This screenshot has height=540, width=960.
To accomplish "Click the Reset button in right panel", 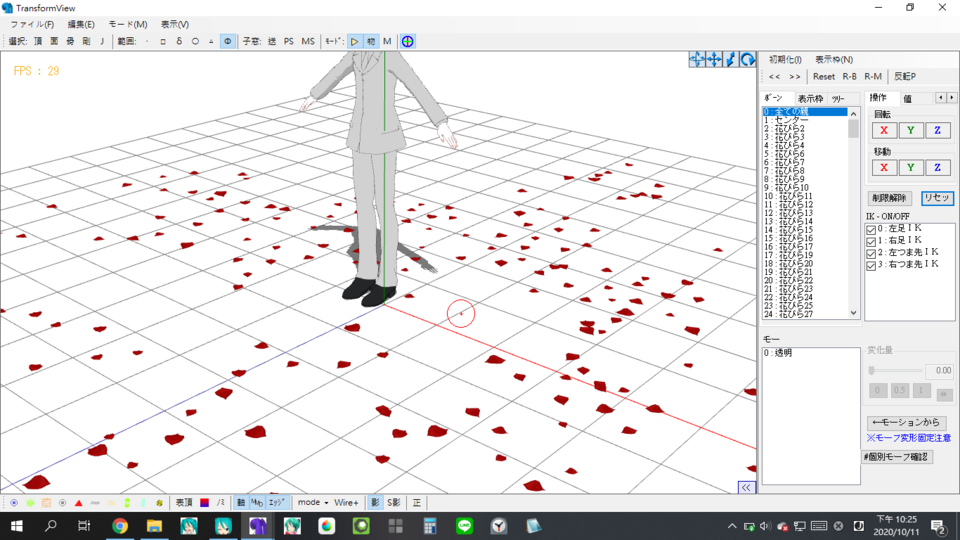I will pyautogui.click(x=823, y=77).
